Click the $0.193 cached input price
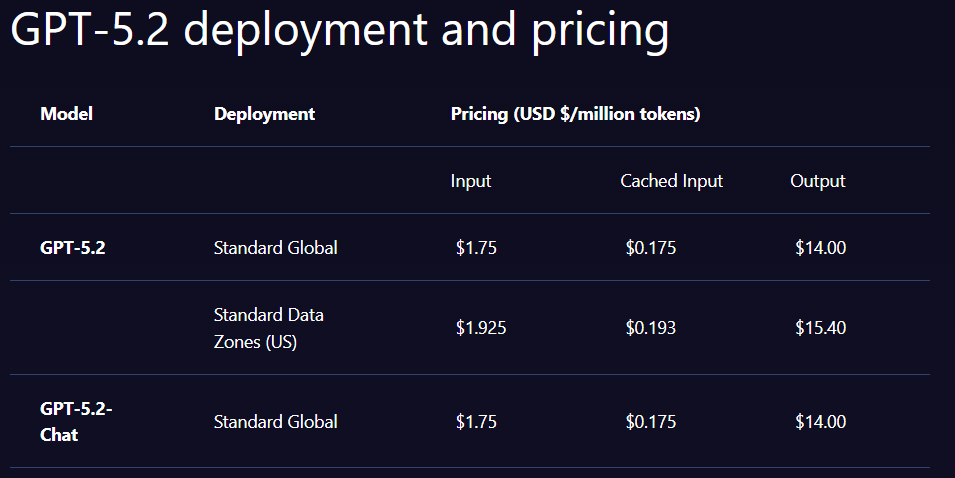The image size is (955, 478). (651, 327)
